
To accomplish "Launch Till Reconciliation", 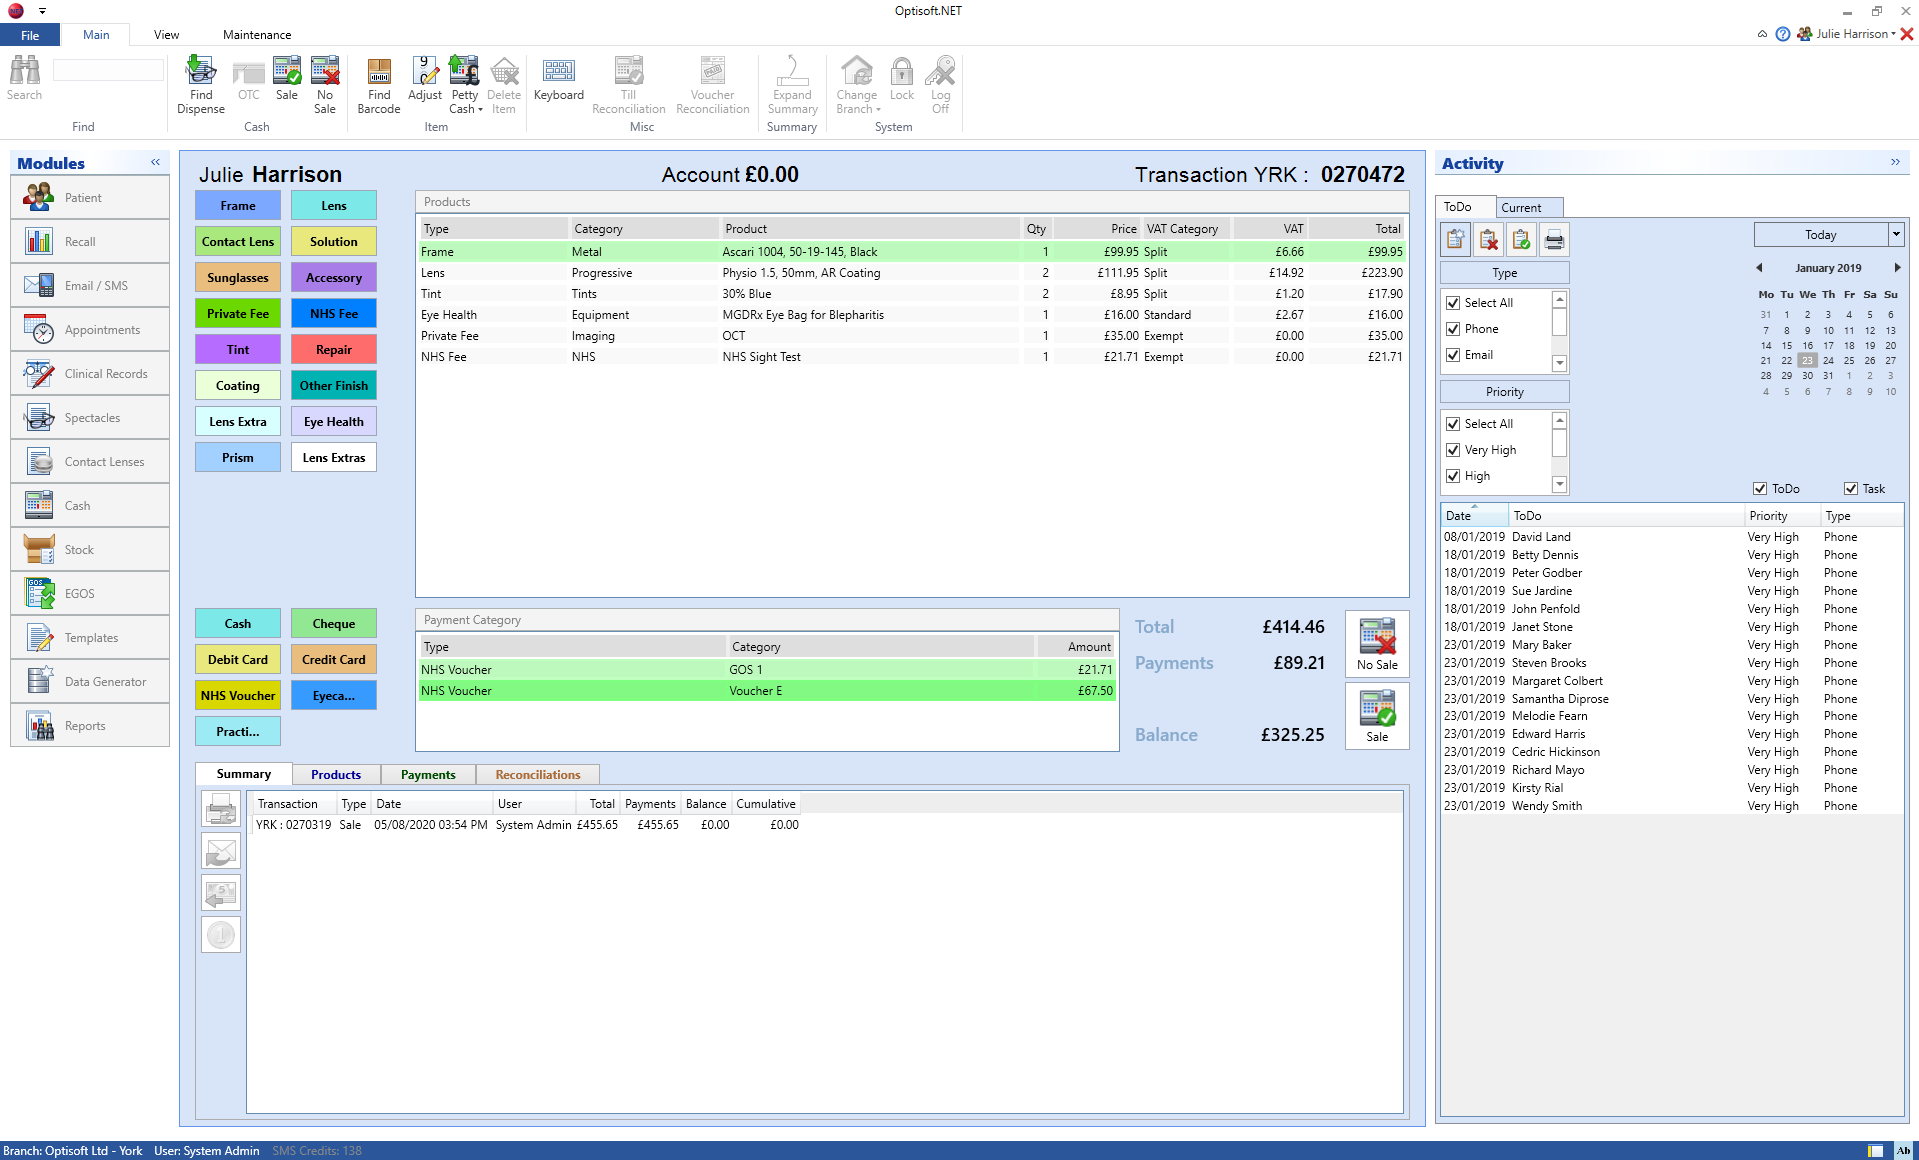I will [628, 85].
